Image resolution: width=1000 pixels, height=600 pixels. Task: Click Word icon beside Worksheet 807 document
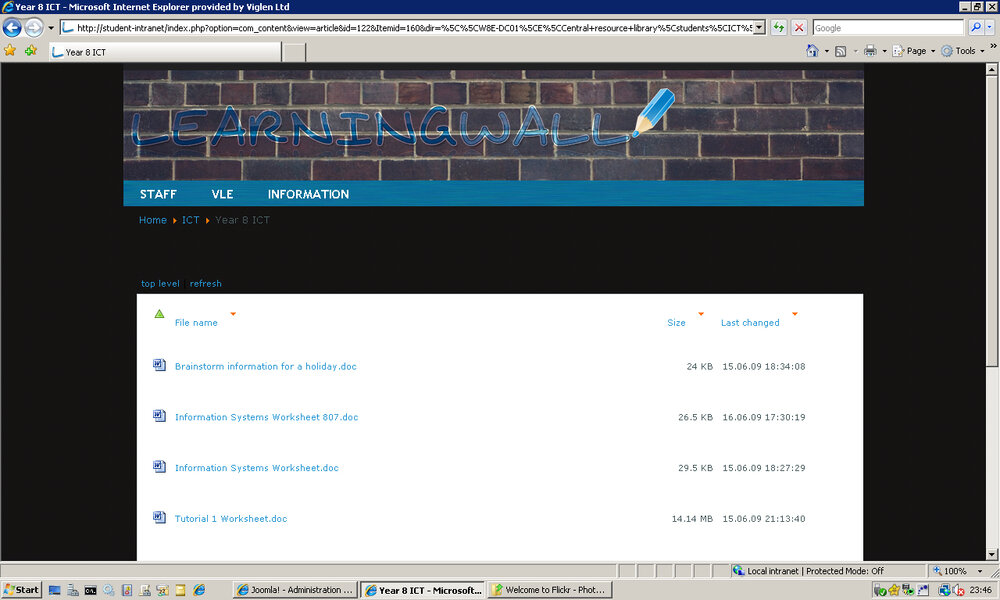point(159,416)
